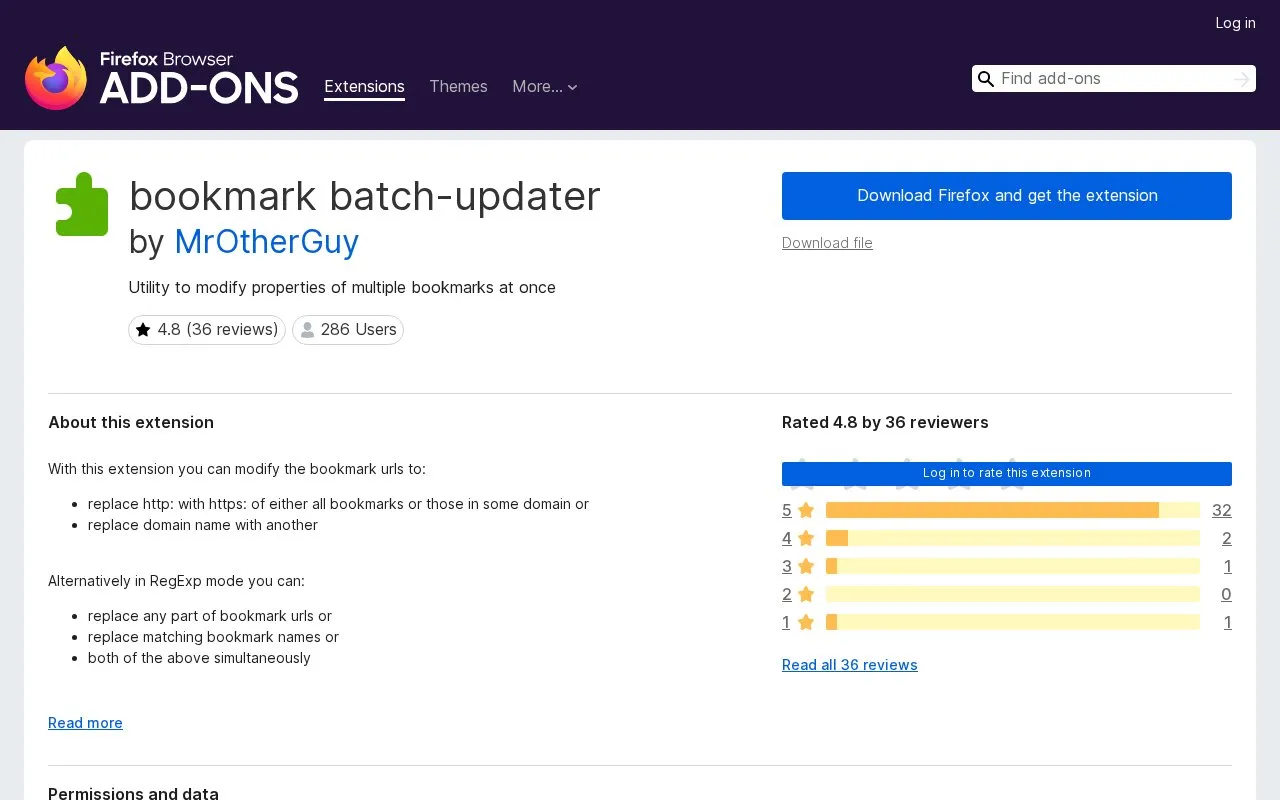
Task: Click the green puzzle-piece extension icon
Action: point(82,204)
